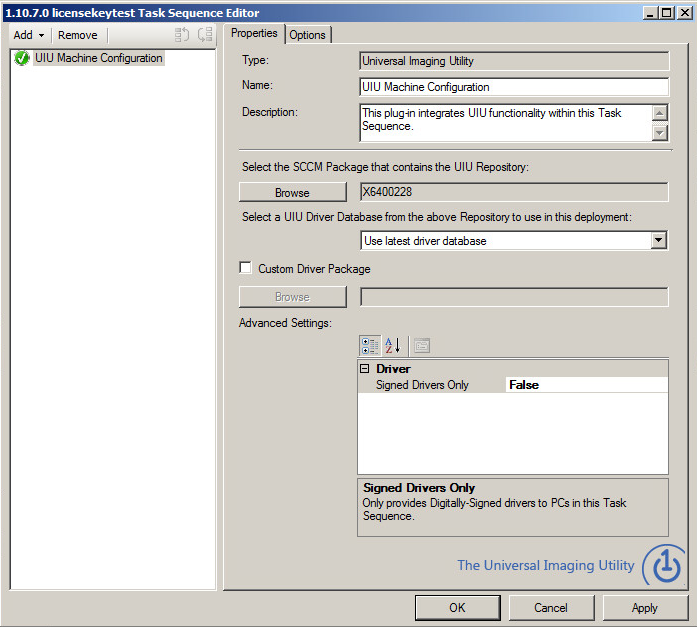
Task: Click in the Description text box
Action: 506,123
